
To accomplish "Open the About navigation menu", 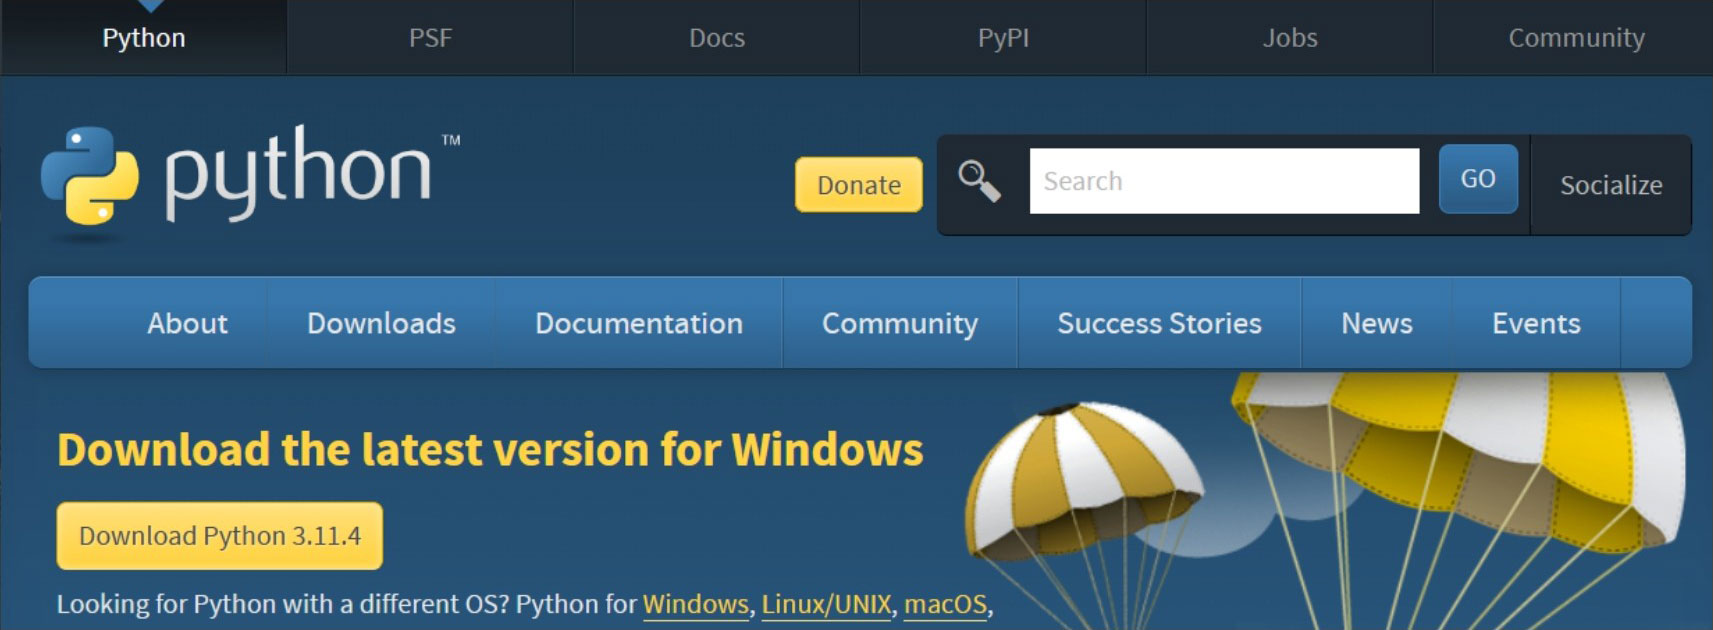I will click(x=187, y=323).
